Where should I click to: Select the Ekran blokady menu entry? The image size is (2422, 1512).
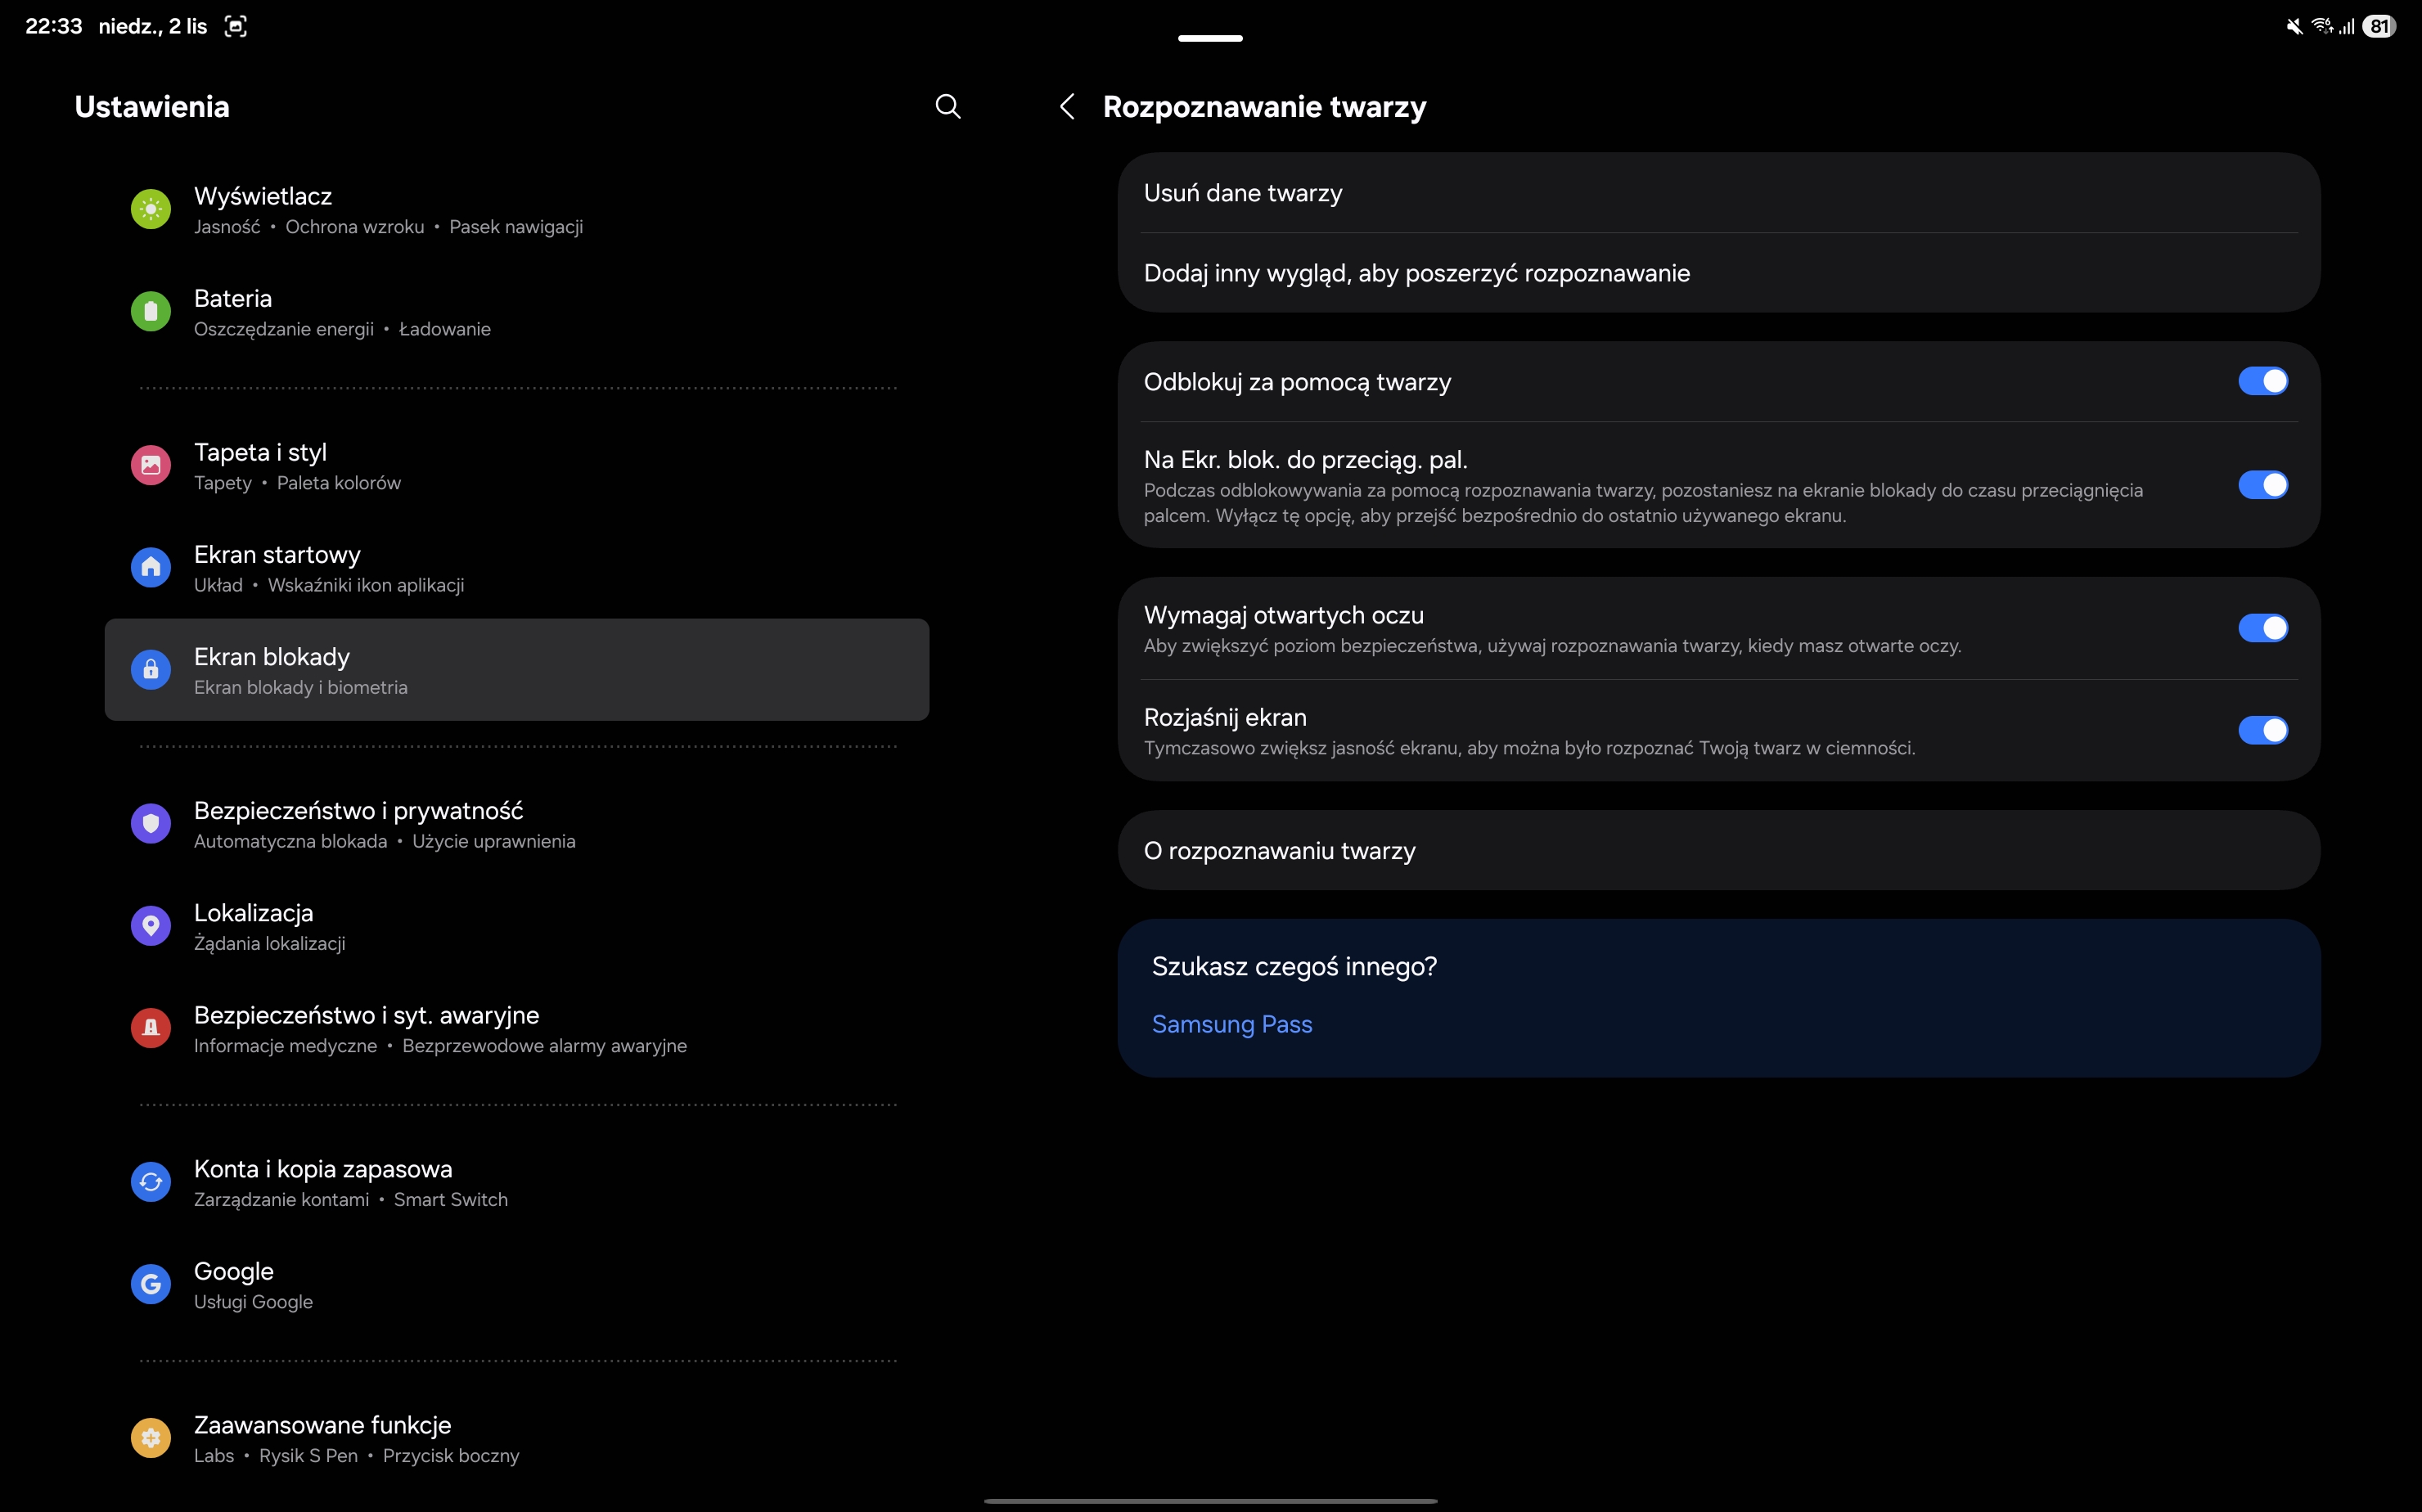(x=516, y=670)
